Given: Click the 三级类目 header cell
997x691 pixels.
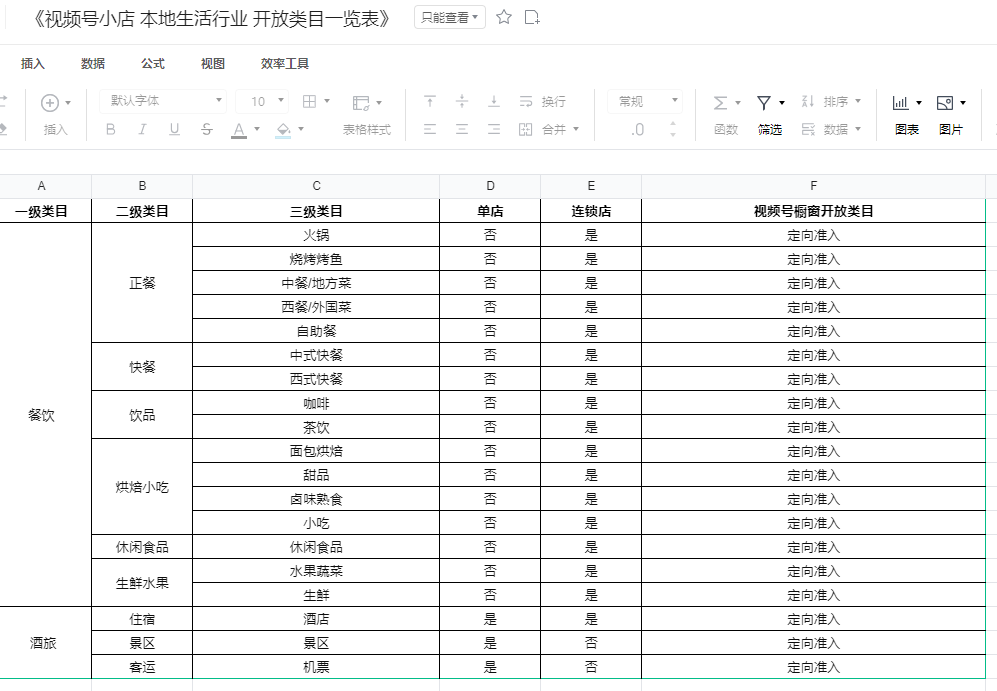Looking at the screenshot, I should pyautogui.click(x=316, y=211).
